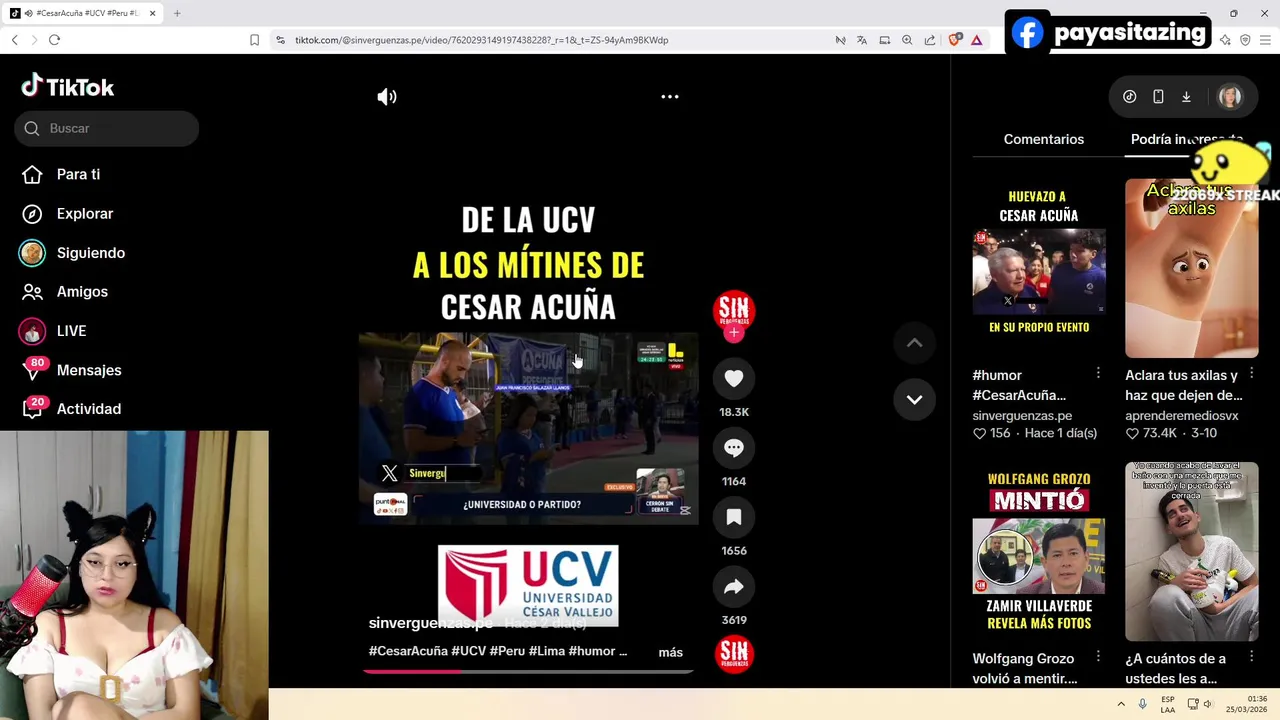Click the zoom magnifier icon in address bar
Screen dimensions: 1280x720
click(x=907, y=40)
